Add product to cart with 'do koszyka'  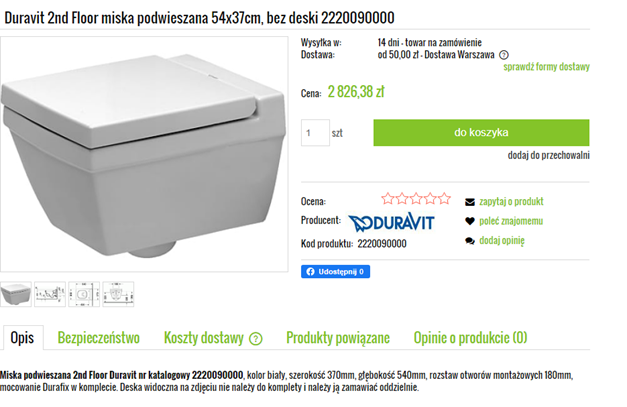click(x=481, y=132)
